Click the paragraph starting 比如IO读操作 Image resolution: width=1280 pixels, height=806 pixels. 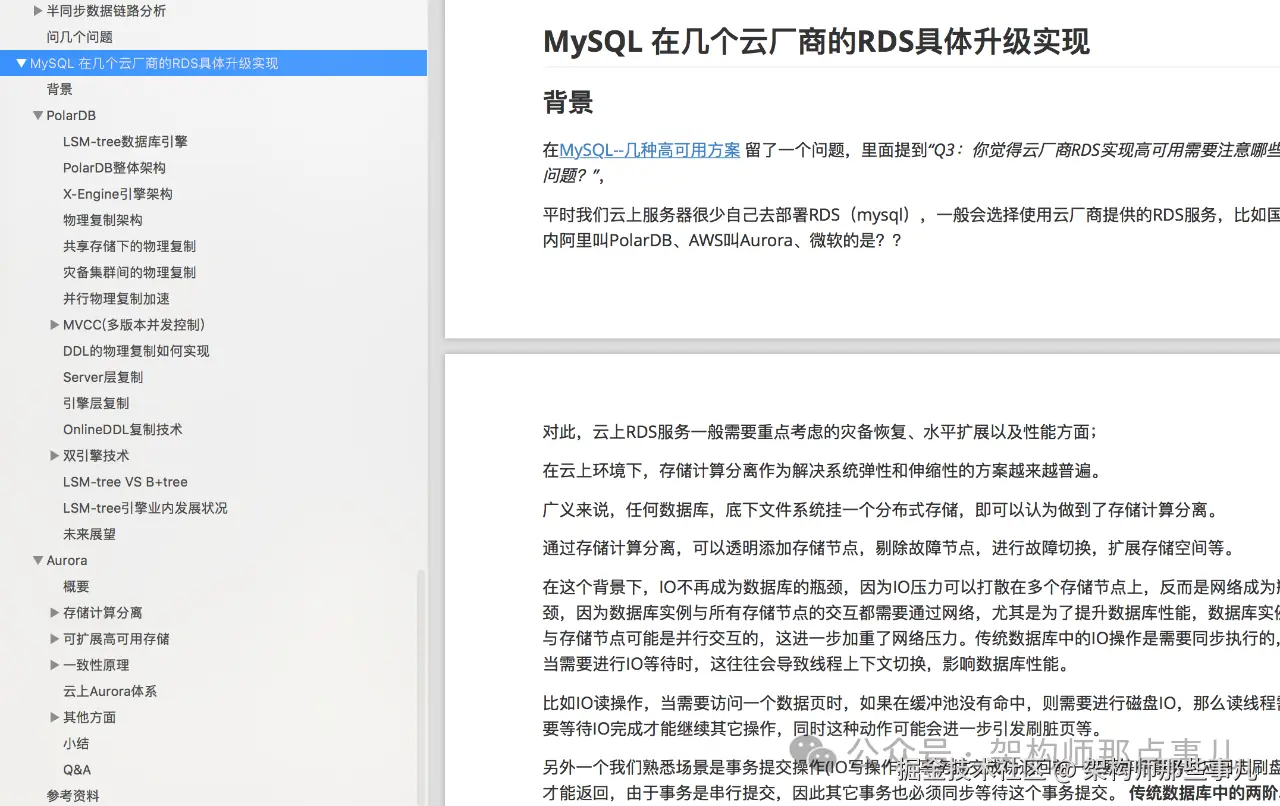[911, 715]
